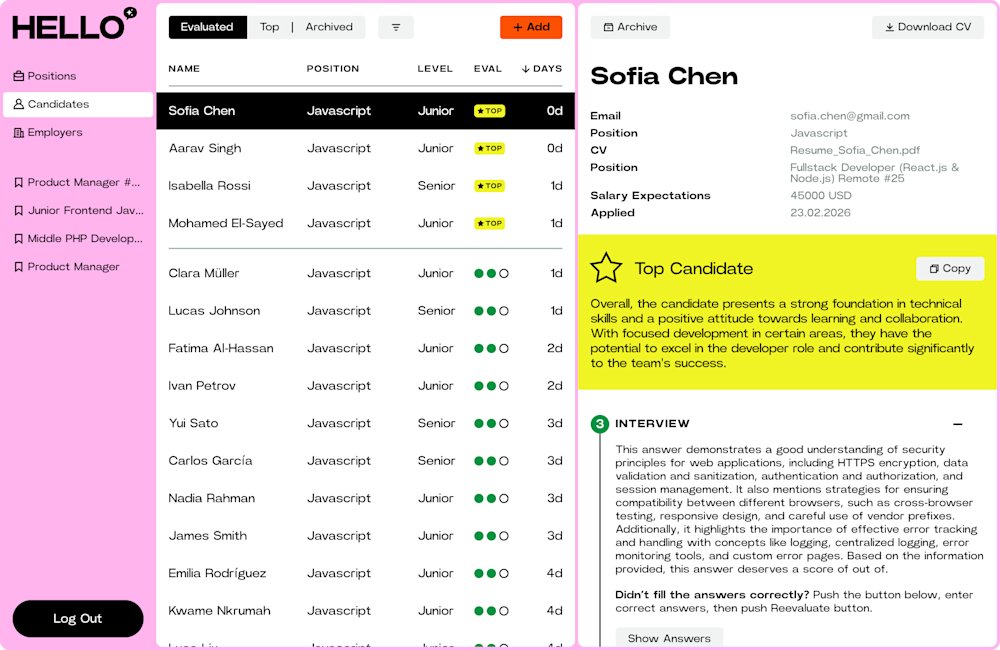
Task: Click the evaluation dots for Lucas Johnson
Action: tap(489, 311)
